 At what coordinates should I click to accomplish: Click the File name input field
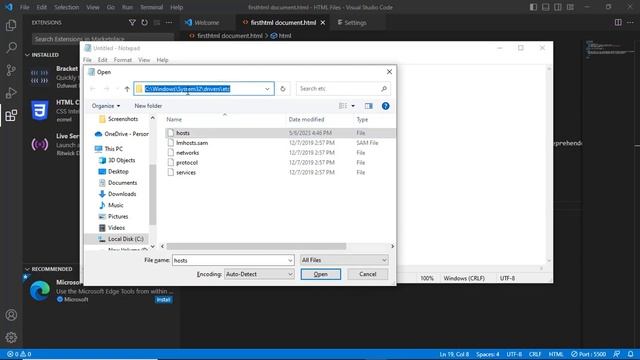point(231,260)
